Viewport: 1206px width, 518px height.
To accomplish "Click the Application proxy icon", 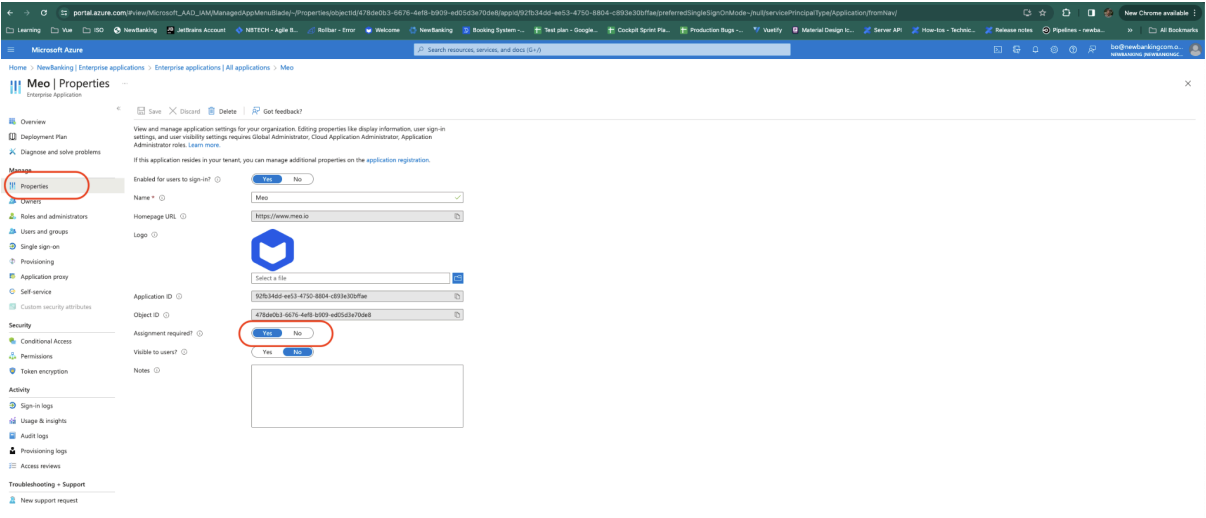I will [x=12, y=276].
